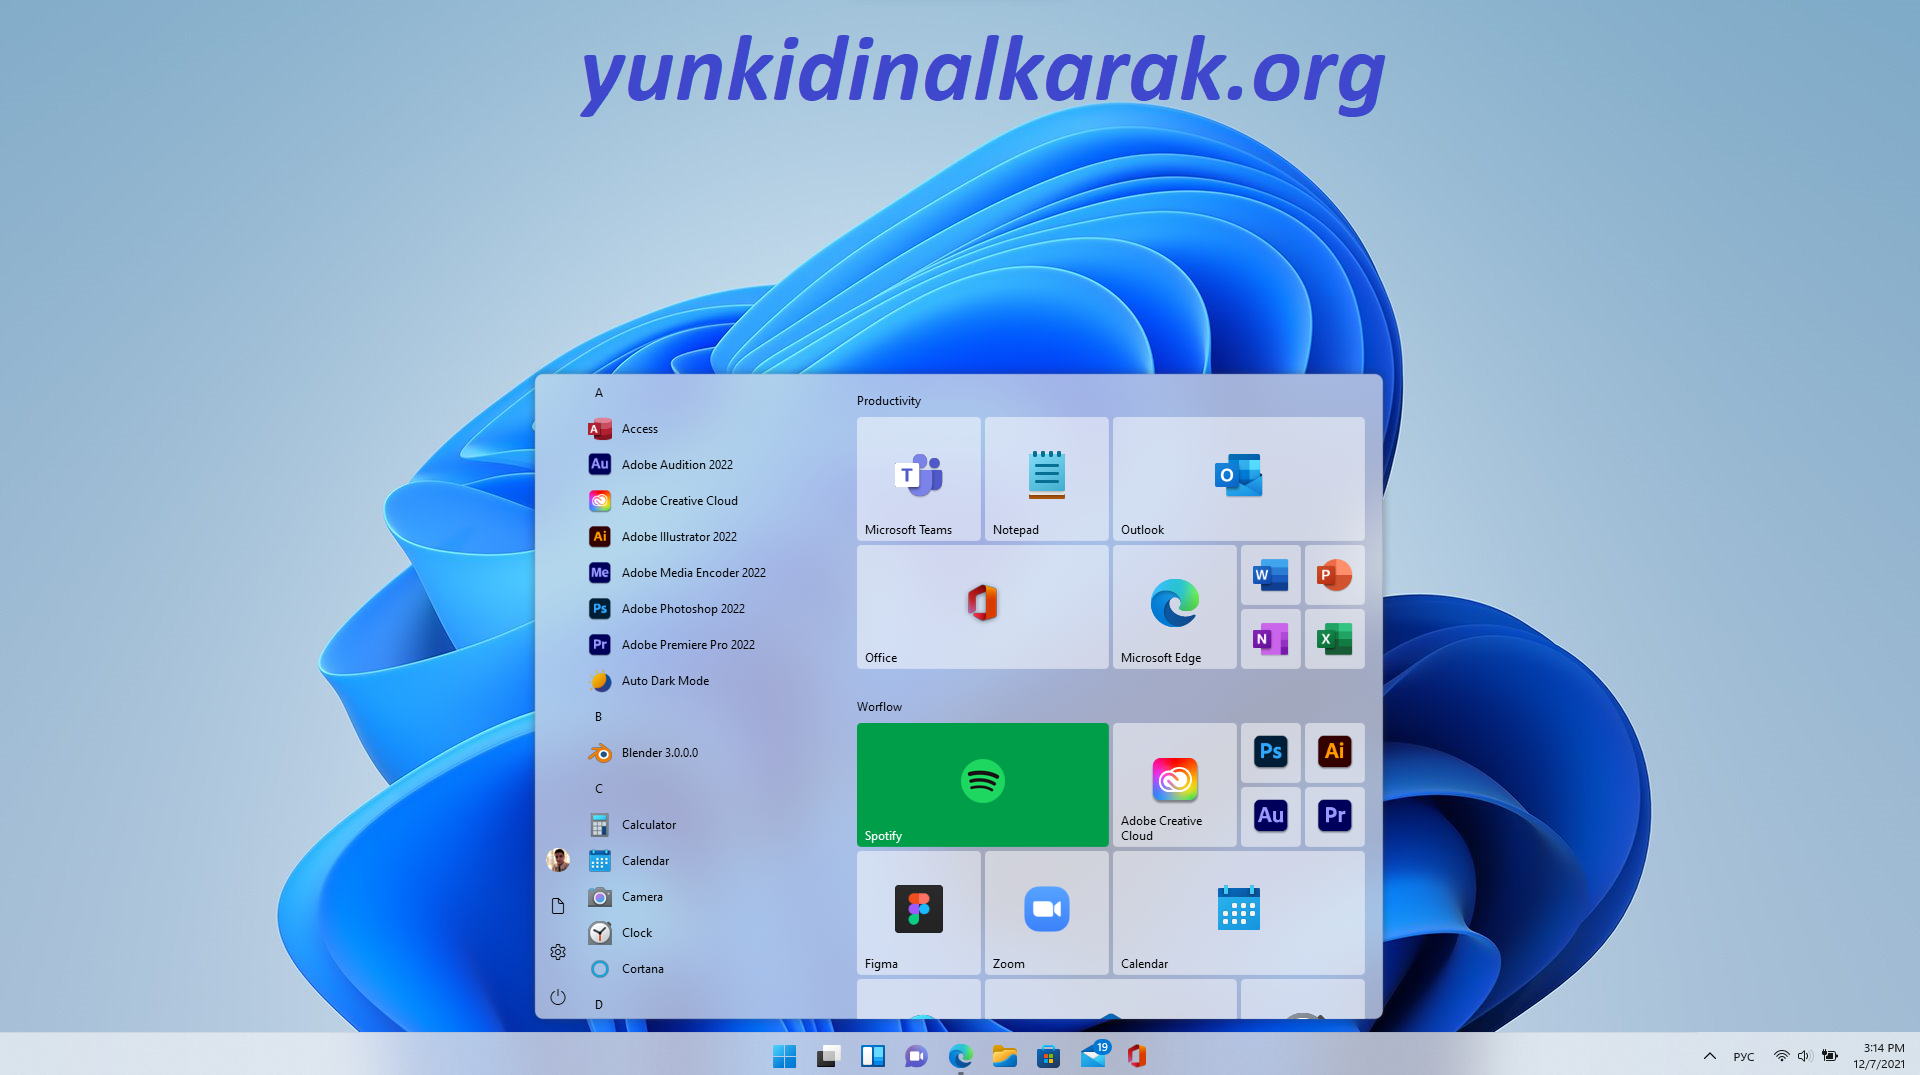Jump using letter C header
Image resolution: width=1920 pixels, height=1075 pixels.
[x=599, y=789]
